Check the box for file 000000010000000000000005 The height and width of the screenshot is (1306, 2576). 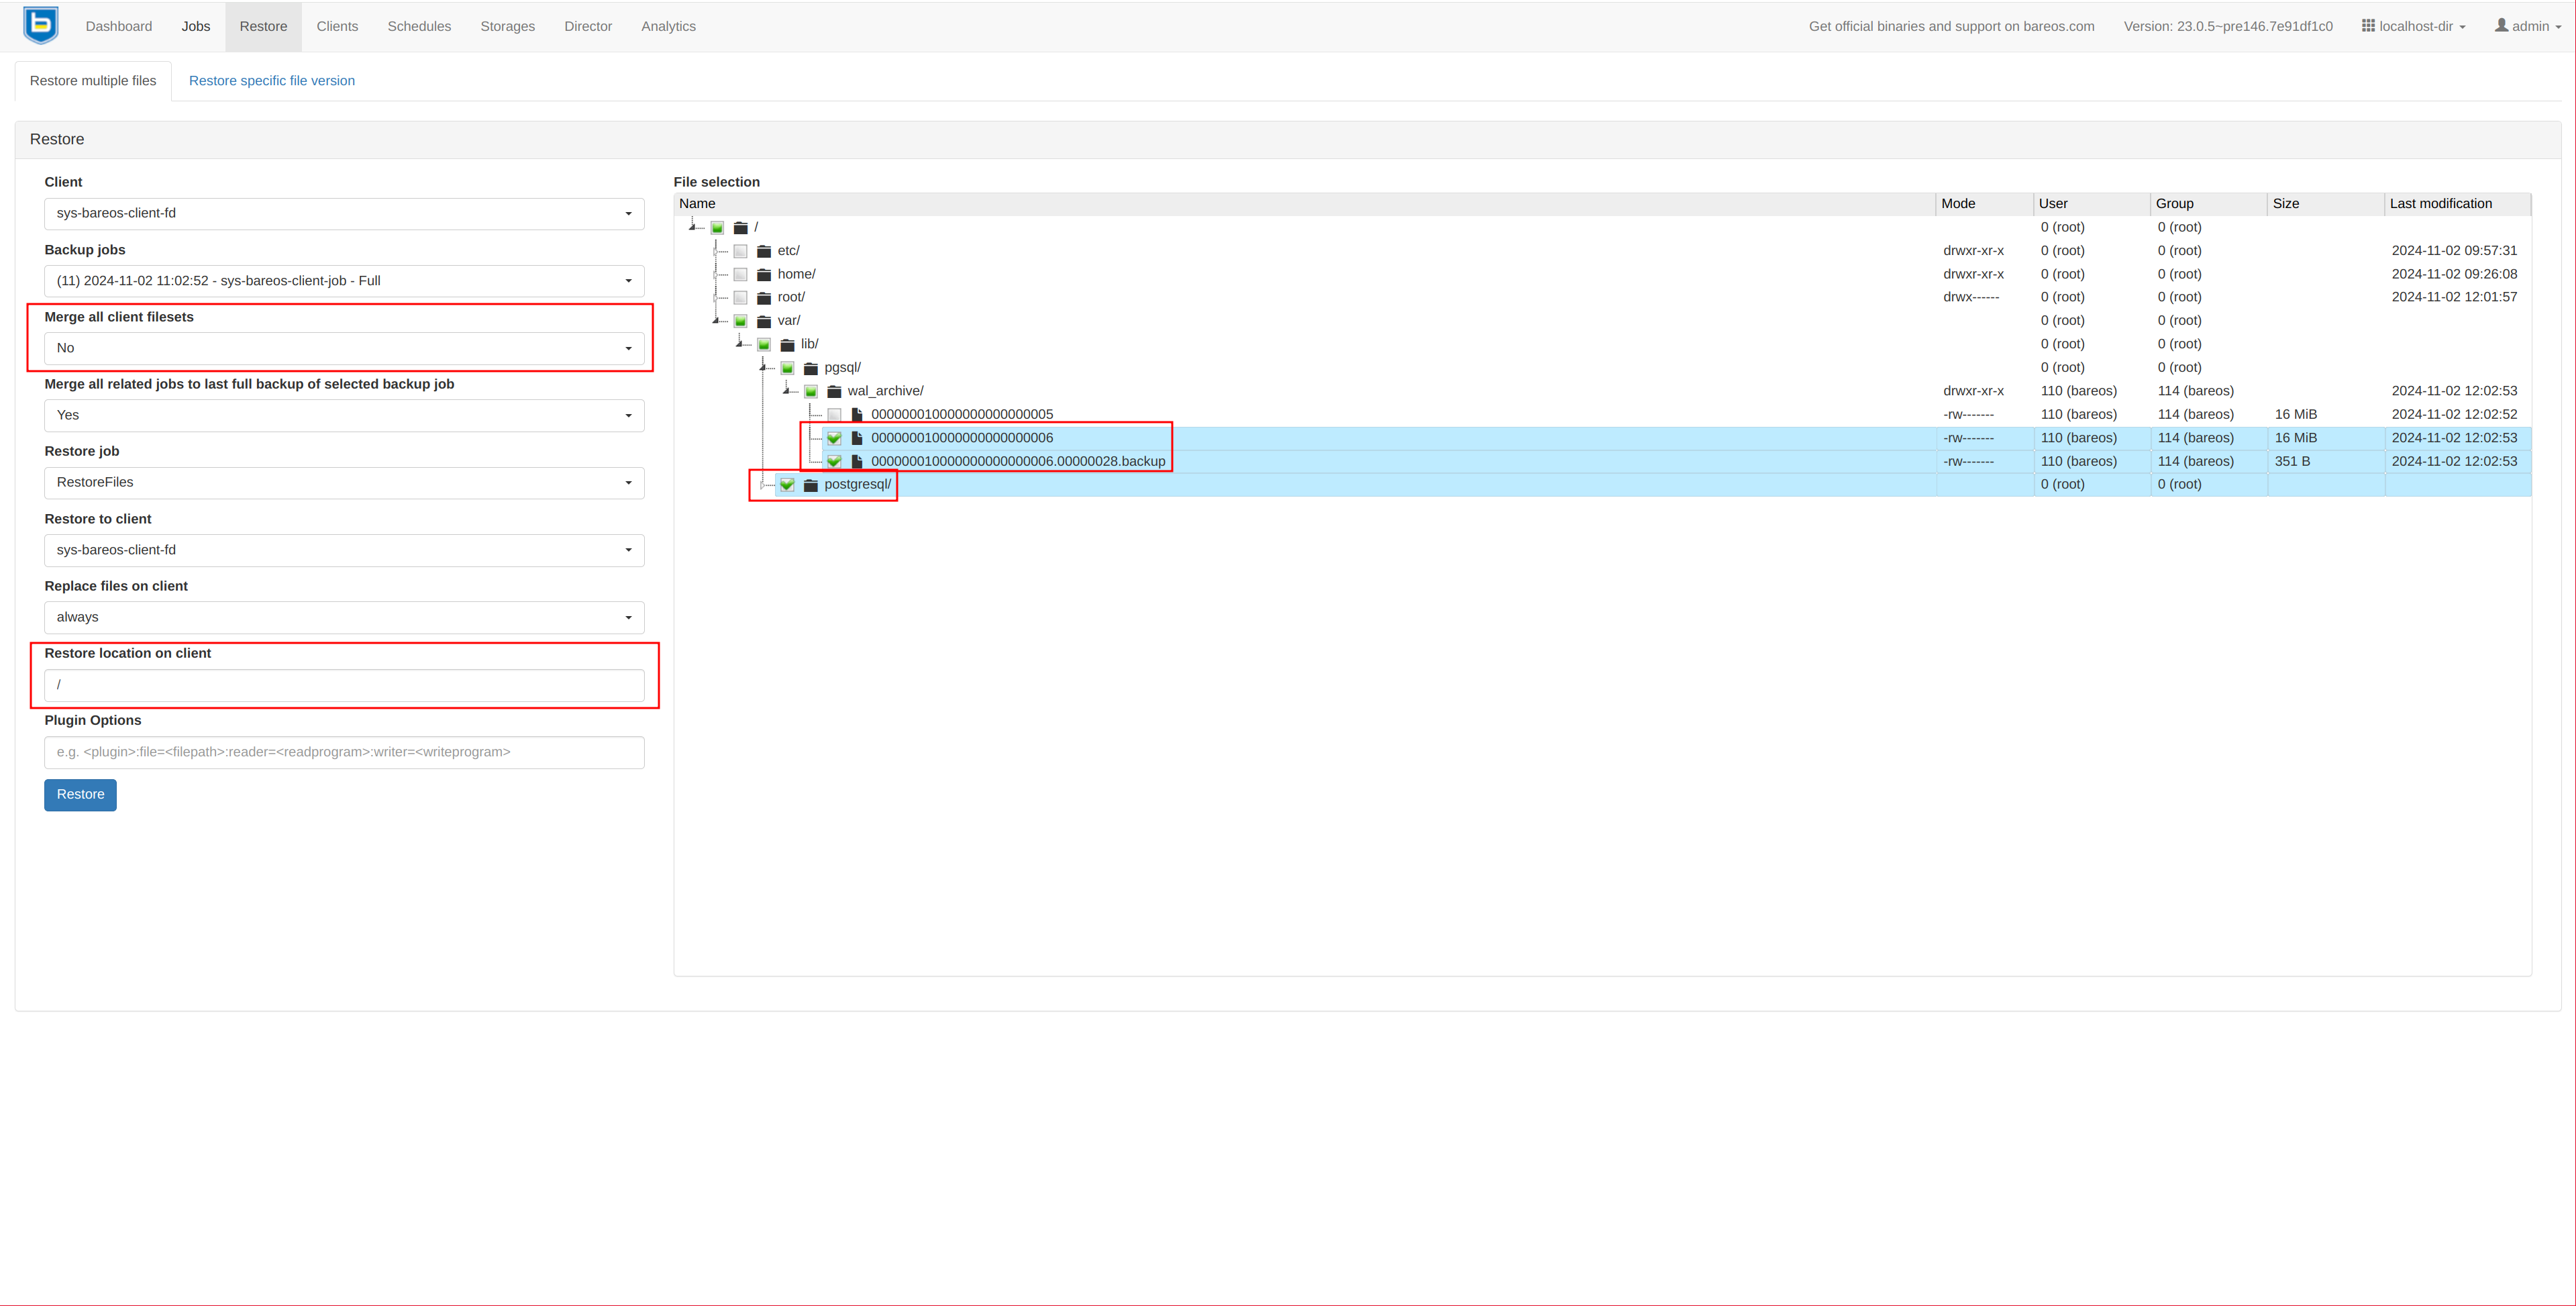tap(834, 414)
